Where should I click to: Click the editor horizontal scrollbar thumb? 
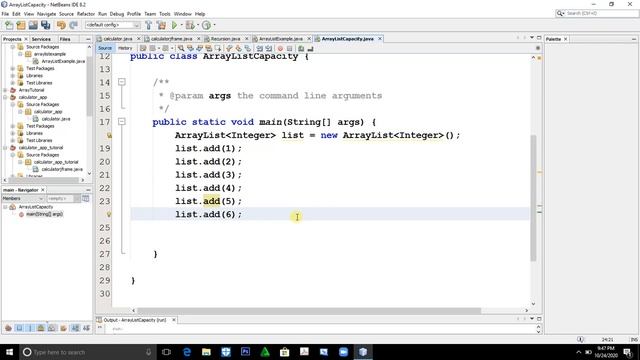click(x=309, y=311)
